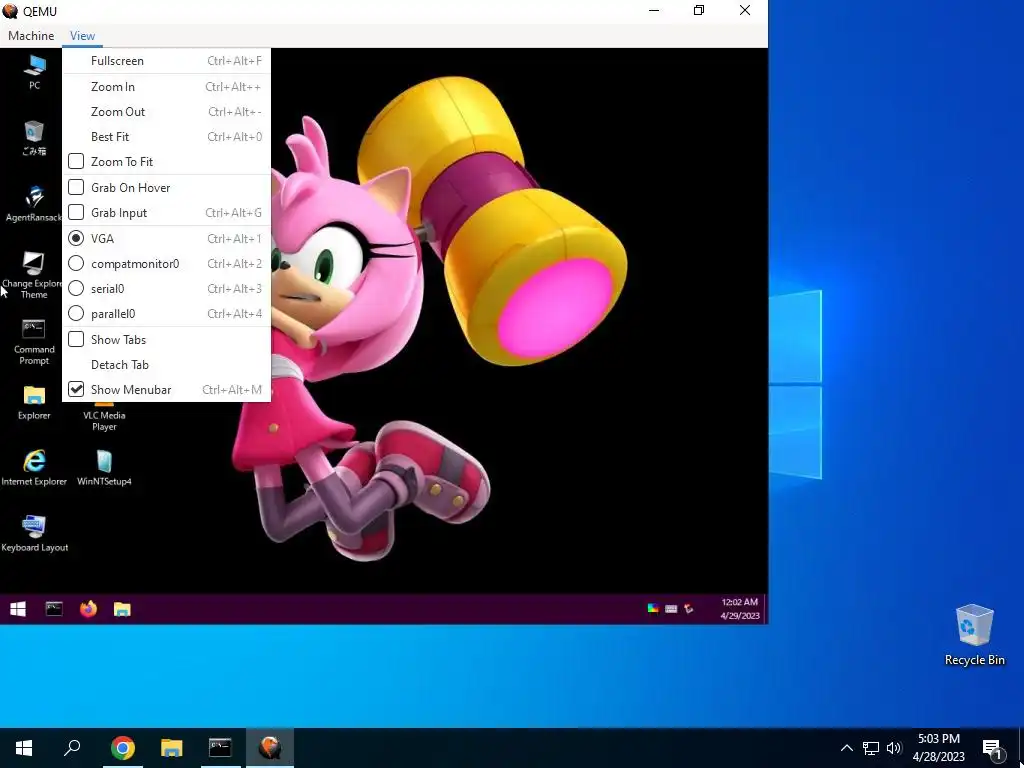
Task: Open the Command Prompt desktop shortcut
Action: point(34,342)
